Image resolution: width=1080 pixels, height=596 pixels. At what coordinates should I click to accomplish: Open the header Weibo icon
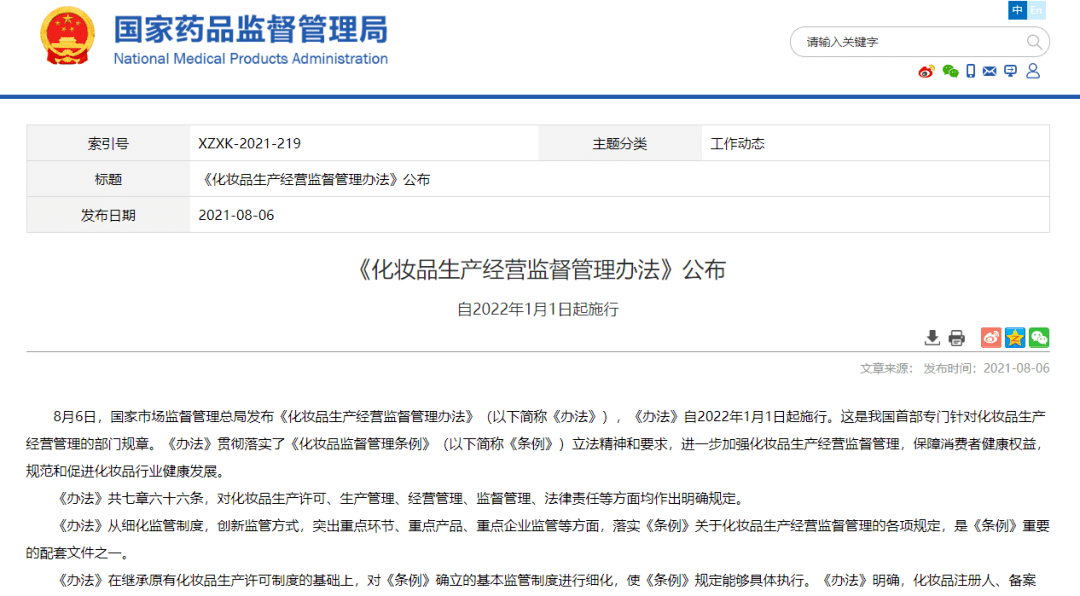(x=926, y=72)
